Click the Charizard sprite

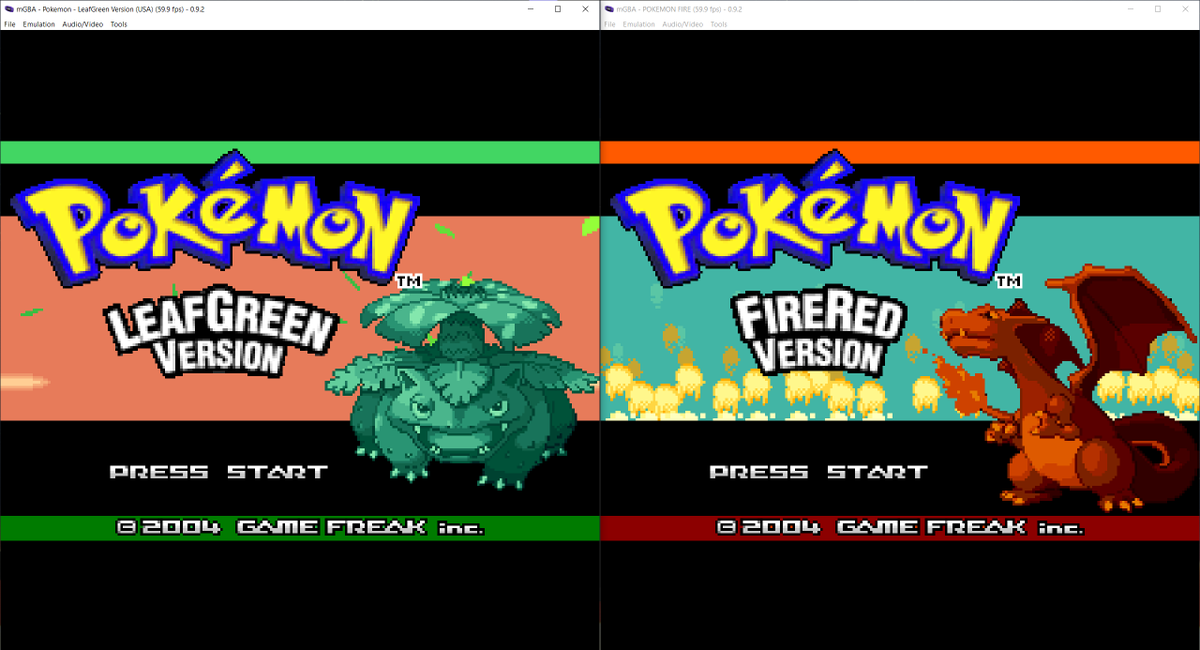1068,390
